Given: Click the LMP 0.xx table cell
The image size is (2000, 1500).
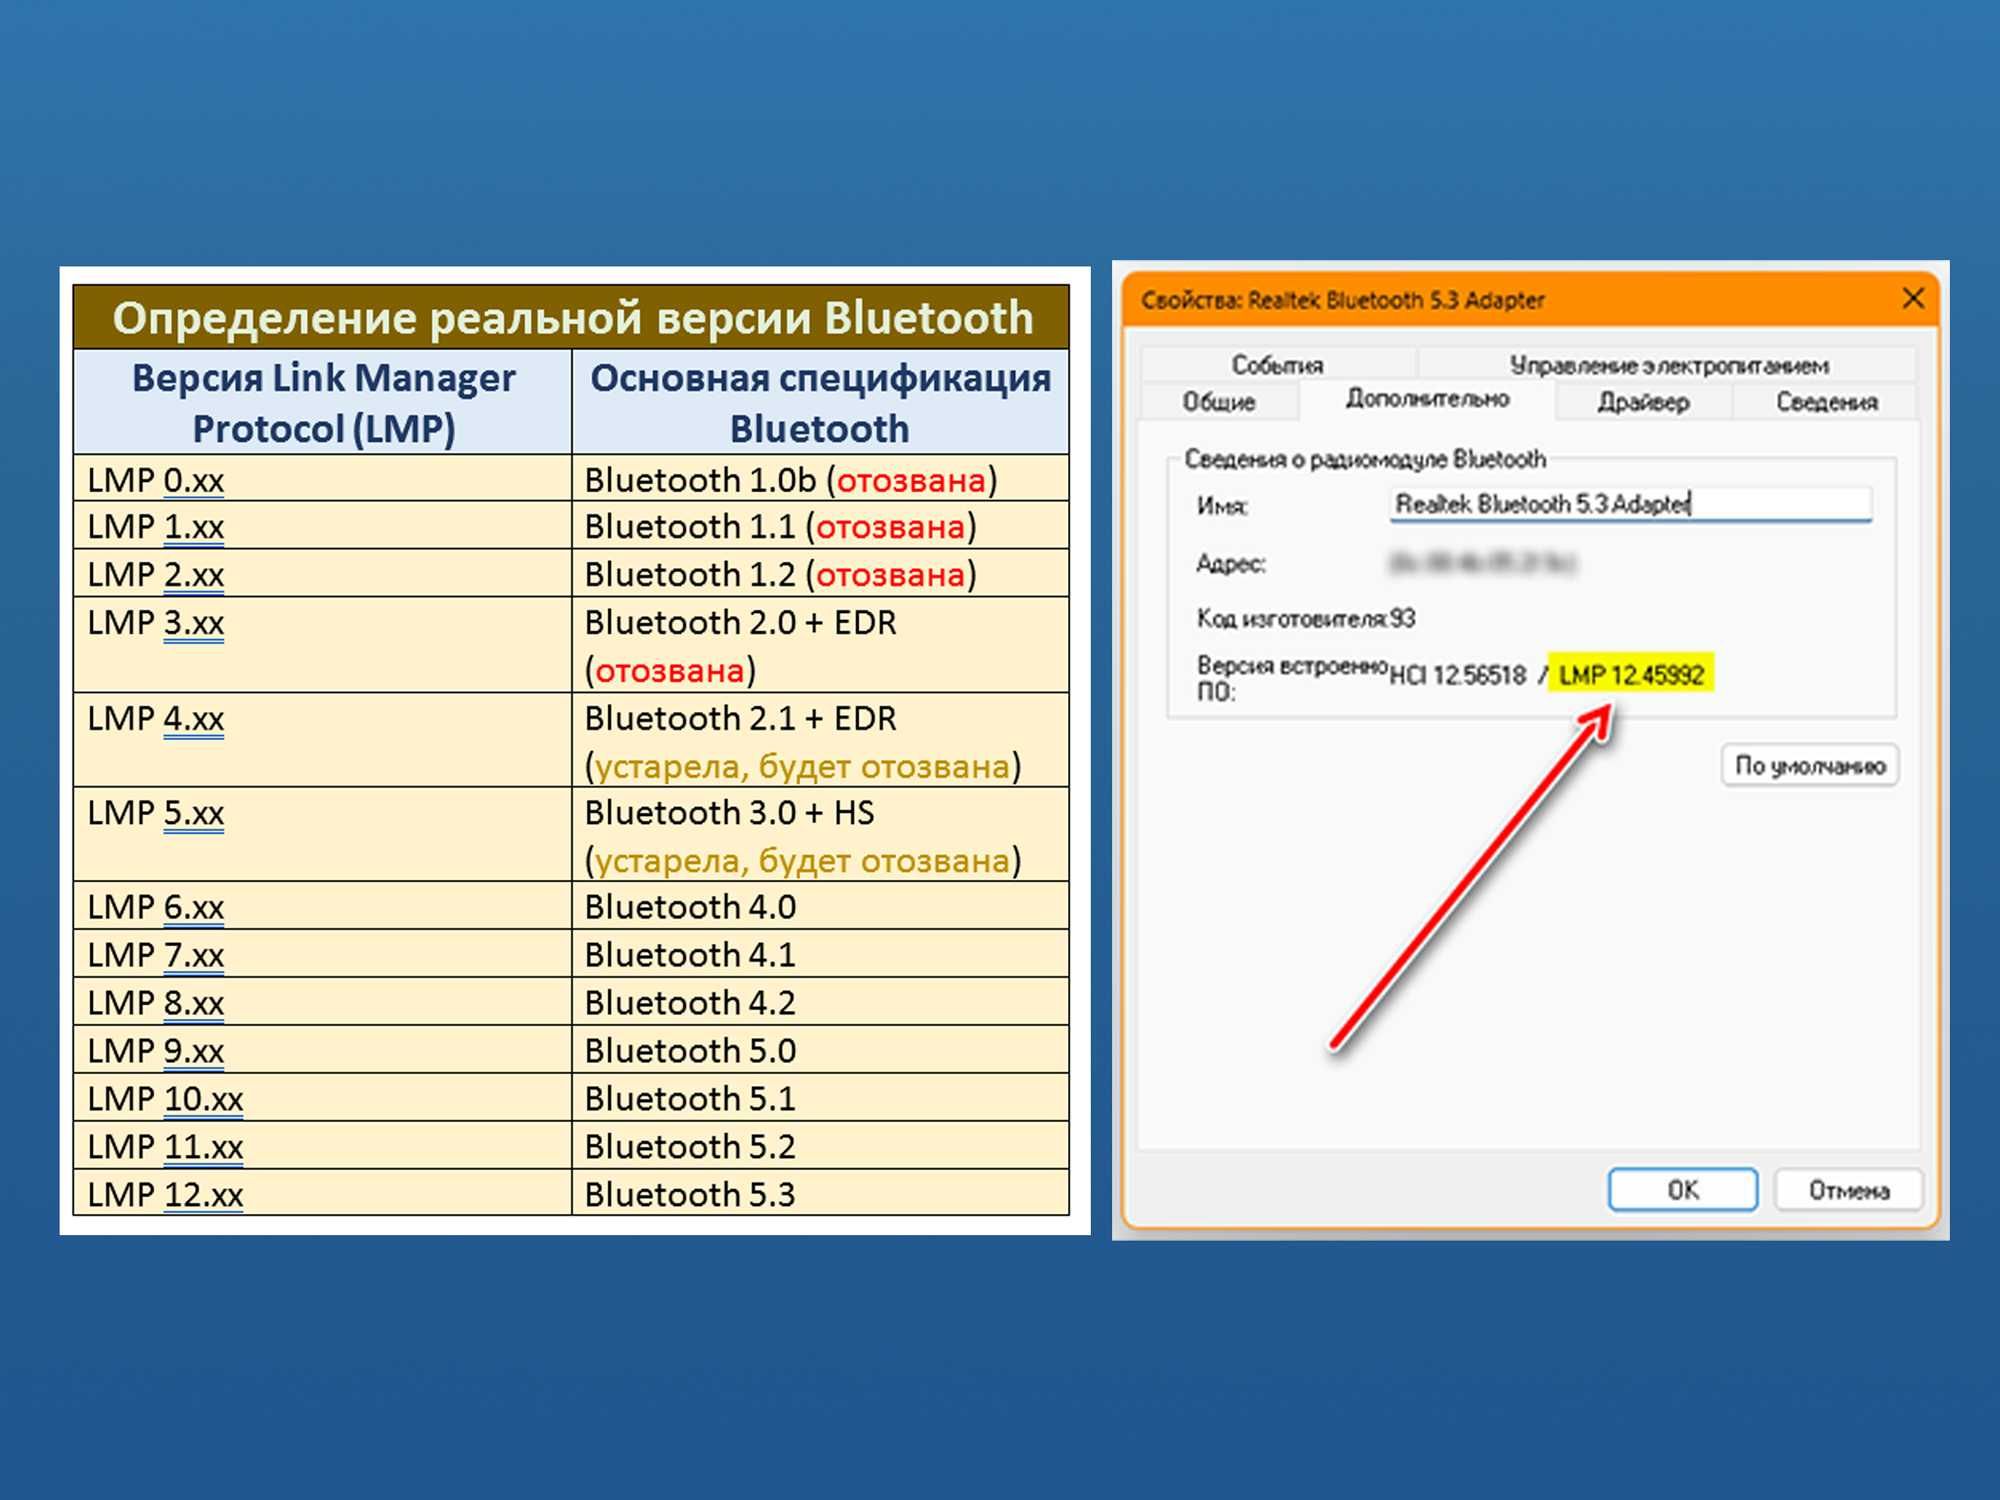Looking at the screenshot, I should coord(322,479).
